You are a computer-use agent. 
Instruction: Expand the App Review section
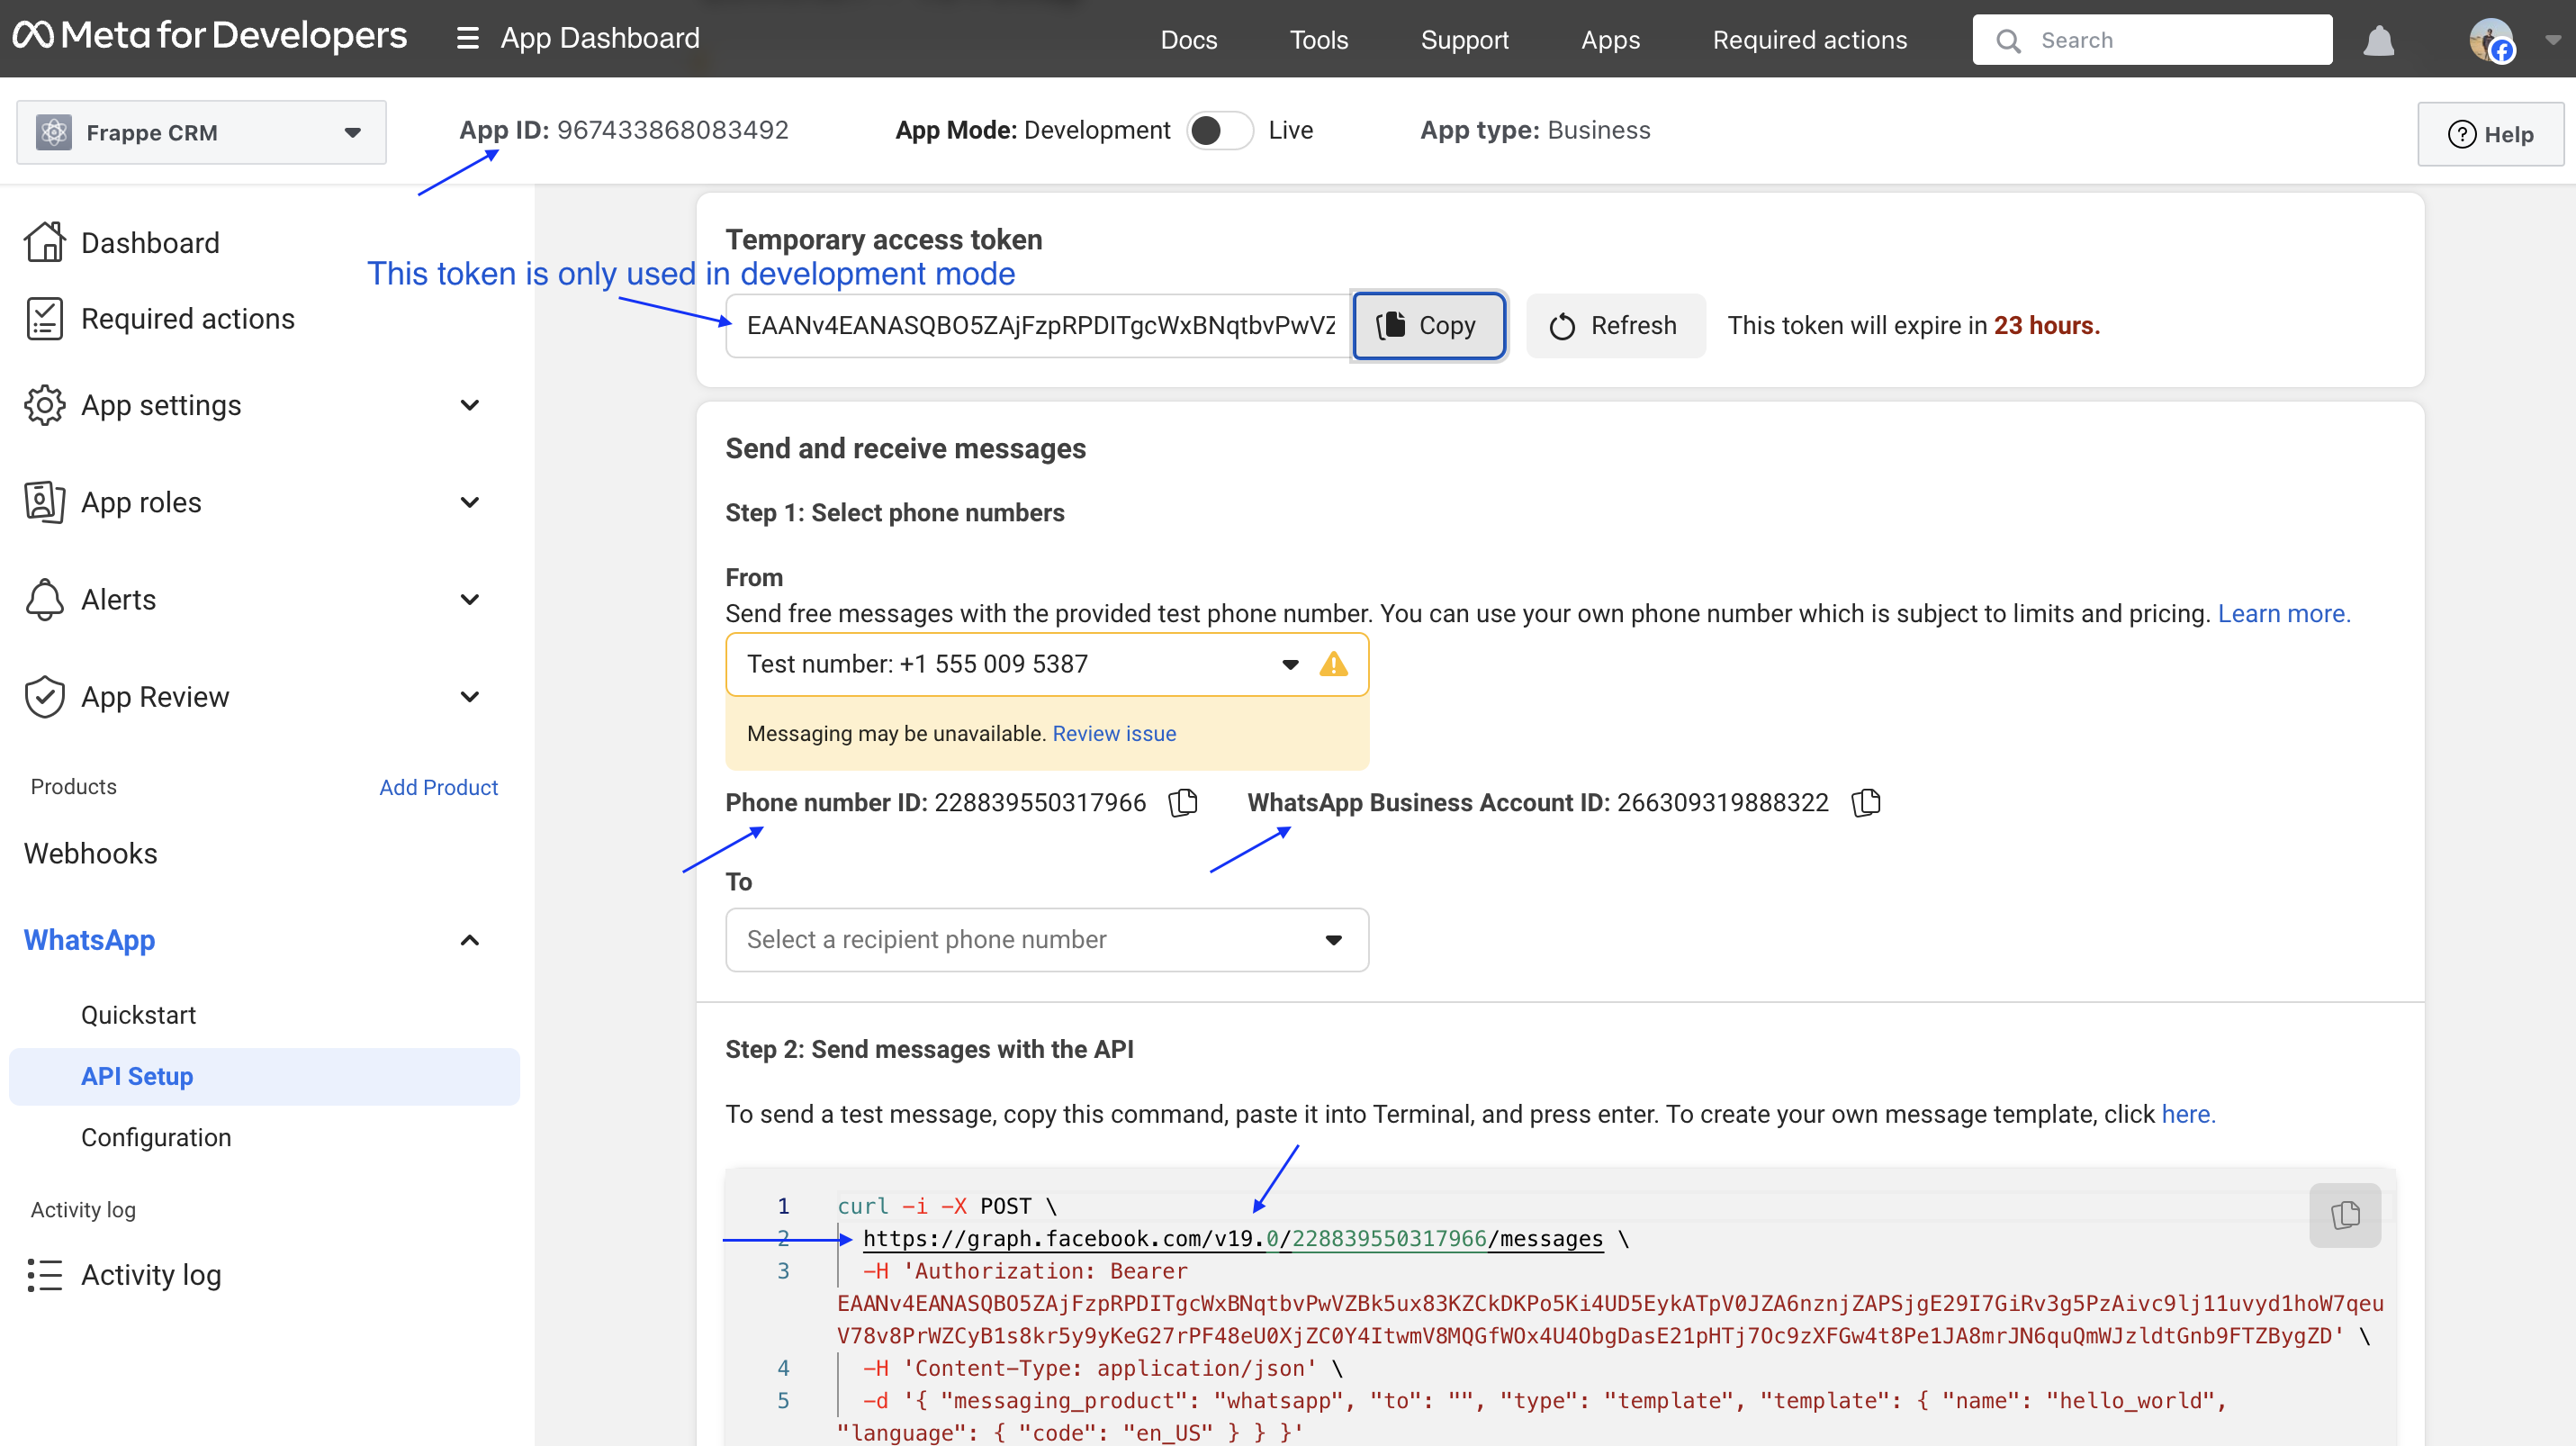[x=470, y=696]
